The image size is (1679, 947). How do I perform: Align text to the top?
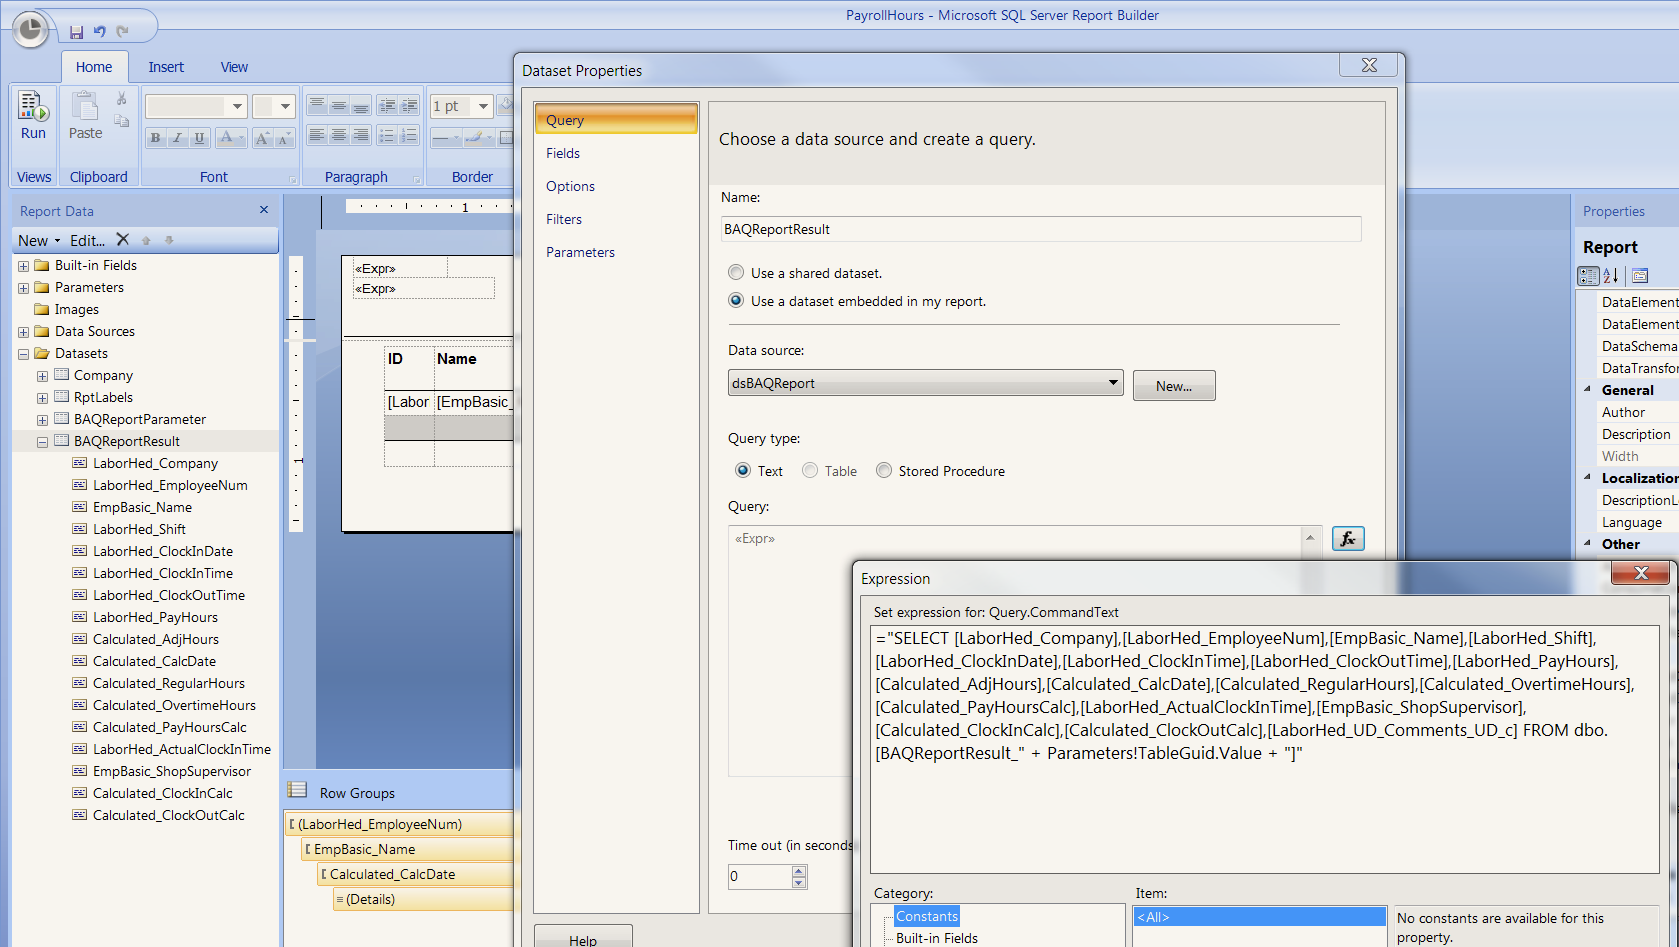click(317, 105)
